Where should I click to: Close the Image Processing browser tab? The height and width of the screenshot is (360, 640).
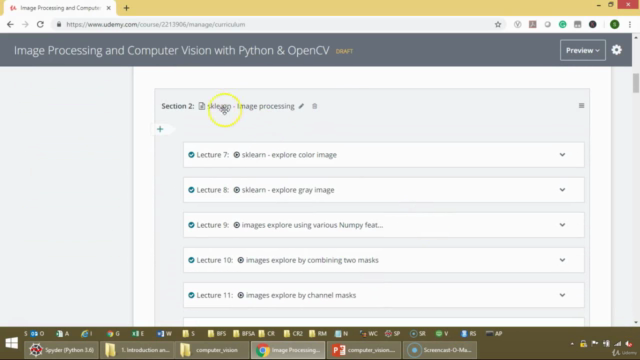[x=109, y=8]
